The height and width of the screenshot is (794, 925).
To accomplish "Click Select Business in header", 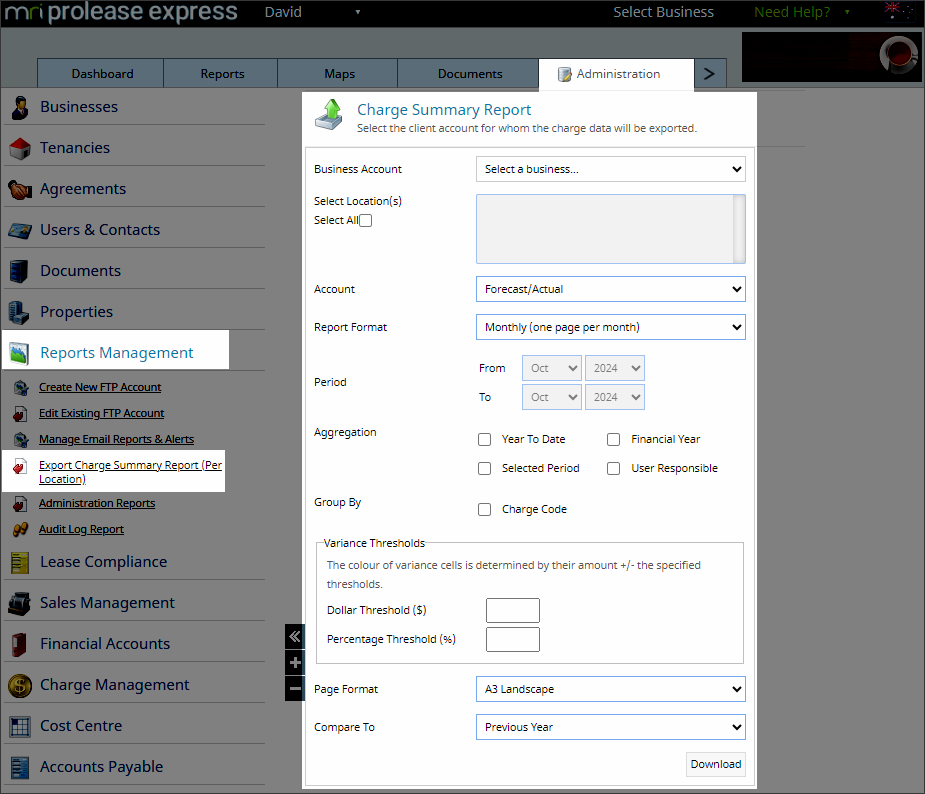I will click(663, 12).
